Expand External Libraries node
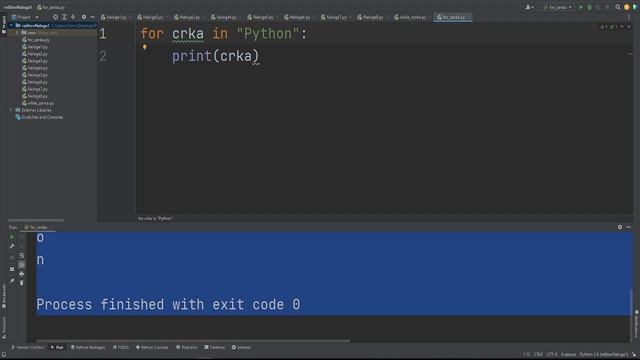 point(11,110)
